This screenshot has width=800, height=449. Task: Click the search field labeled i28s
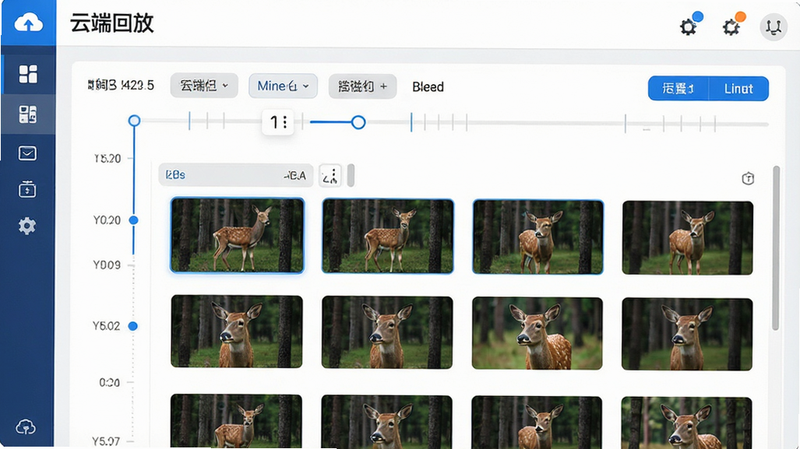coord(236,175)
